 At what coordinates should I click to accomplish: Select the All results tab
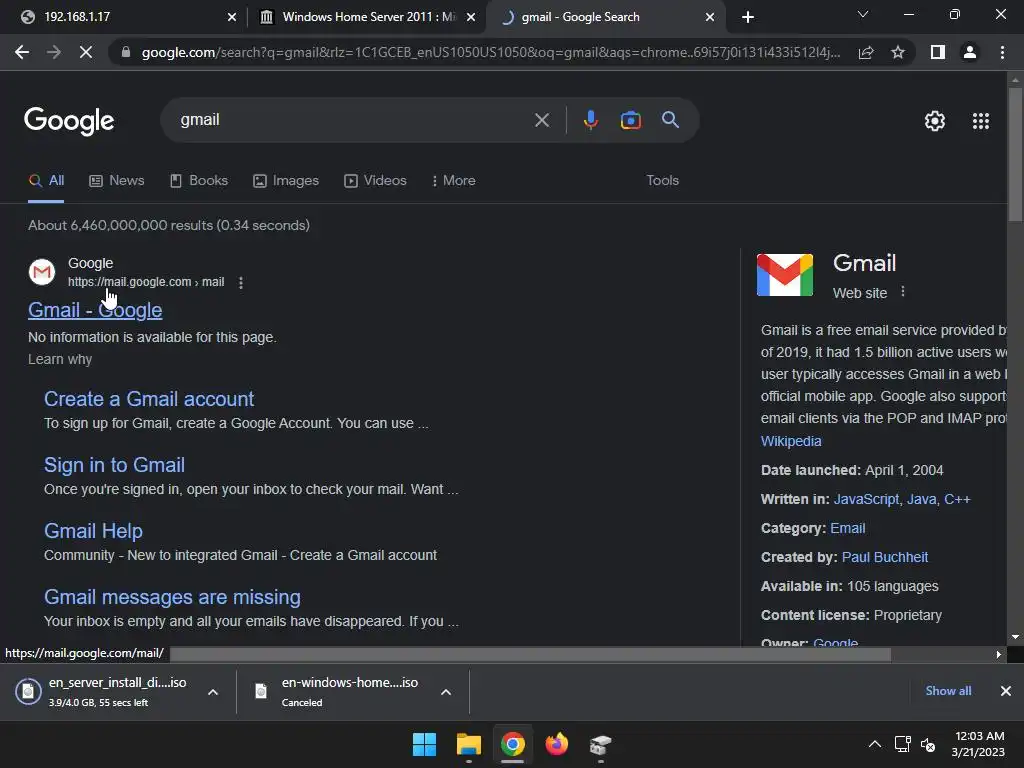(x=46, y=181)
